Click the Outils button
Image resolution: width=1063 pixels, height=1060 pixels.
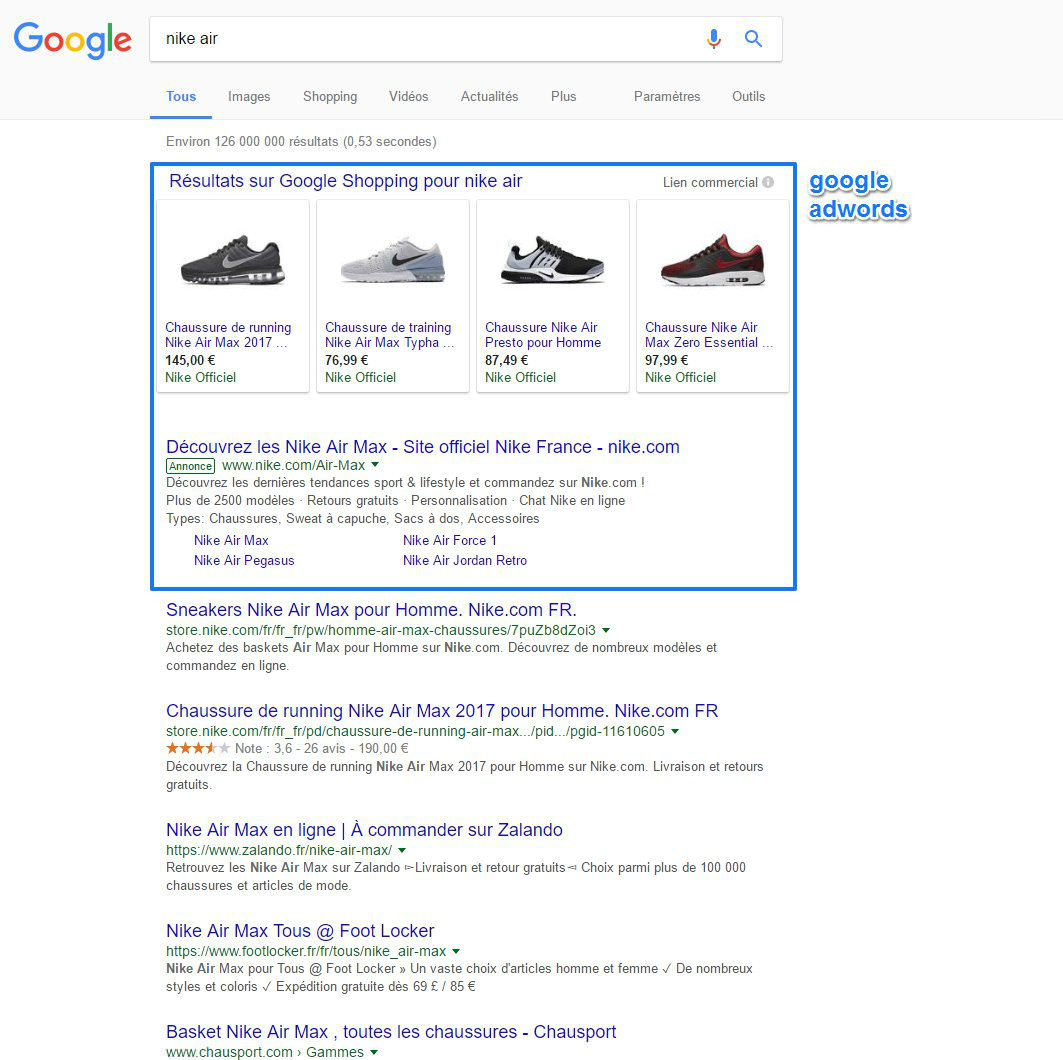click(748, 96)
